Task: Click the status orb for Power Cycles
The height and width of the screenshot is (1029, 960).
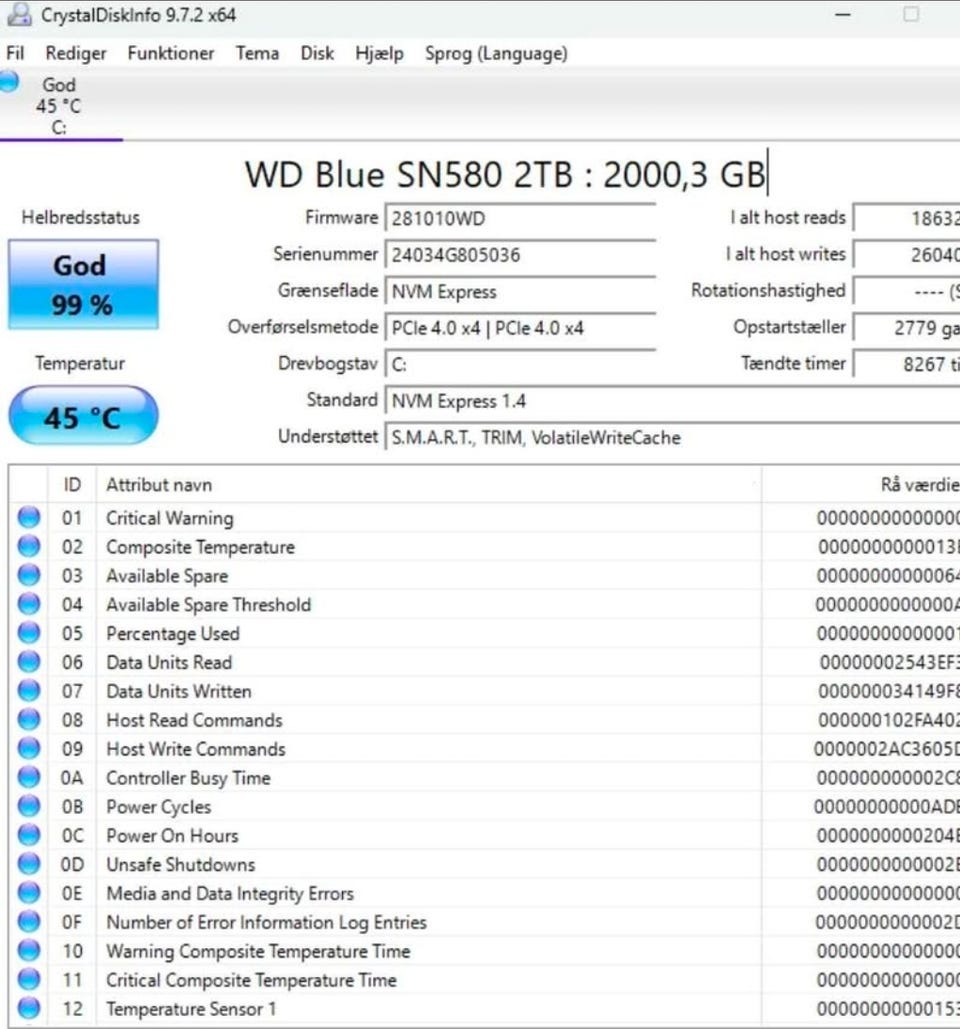Action: coord(29,807)
